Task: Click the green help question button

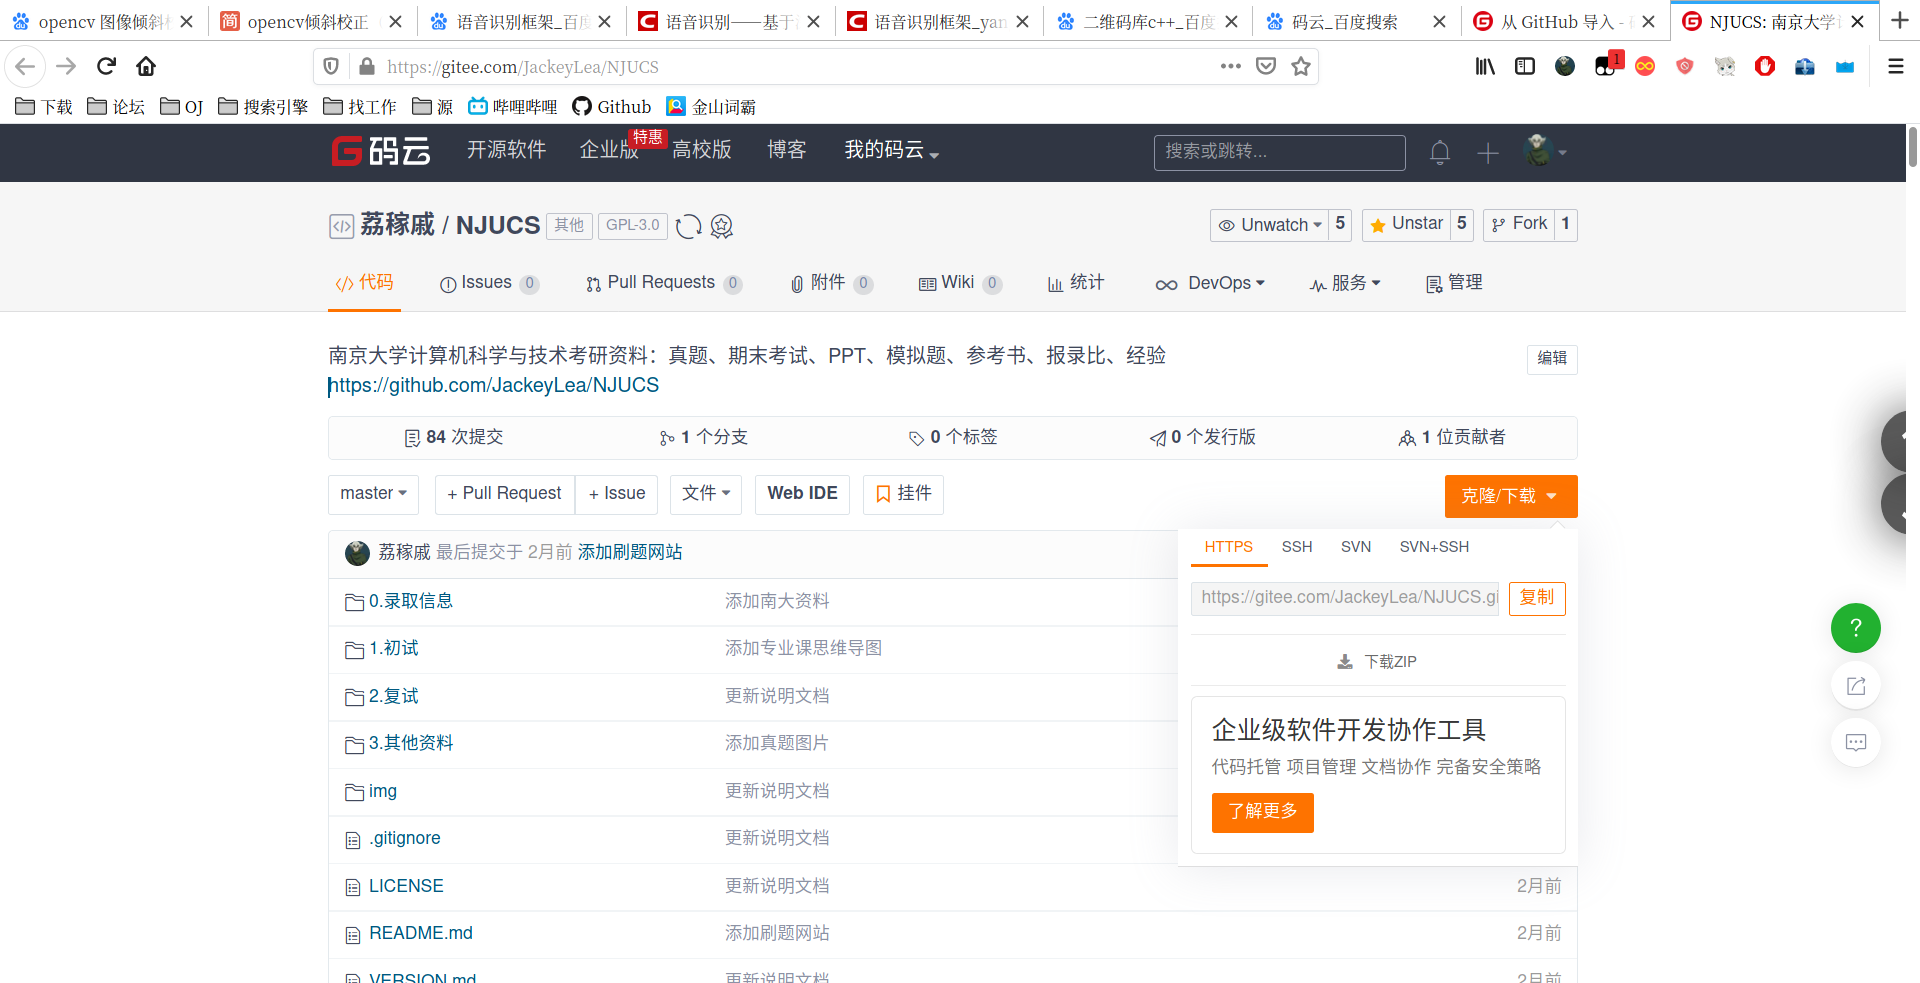Action: point(1856,628)
